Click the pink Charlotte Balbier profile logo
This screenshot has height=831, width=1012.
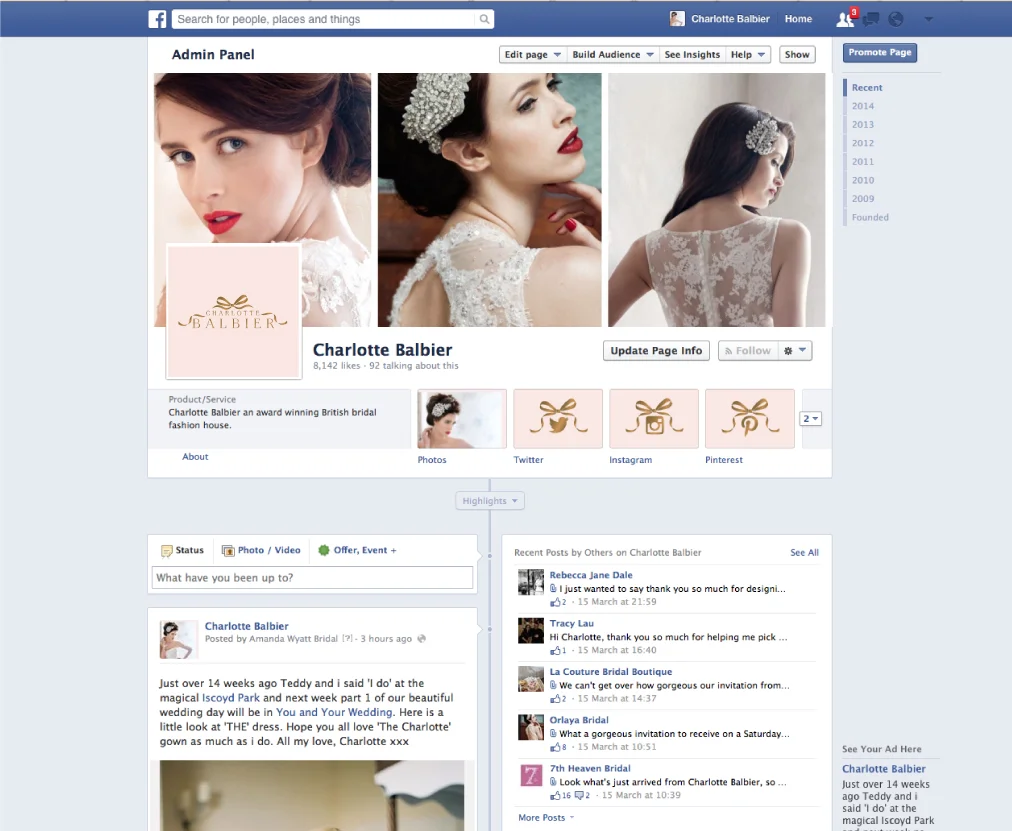(234, 311)
